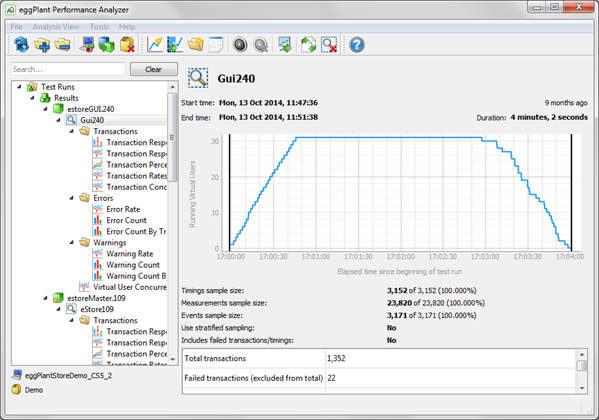The height and width of the screenshot is (420, 599).
Task: Open the Help menu
Action: pos(127,27)
